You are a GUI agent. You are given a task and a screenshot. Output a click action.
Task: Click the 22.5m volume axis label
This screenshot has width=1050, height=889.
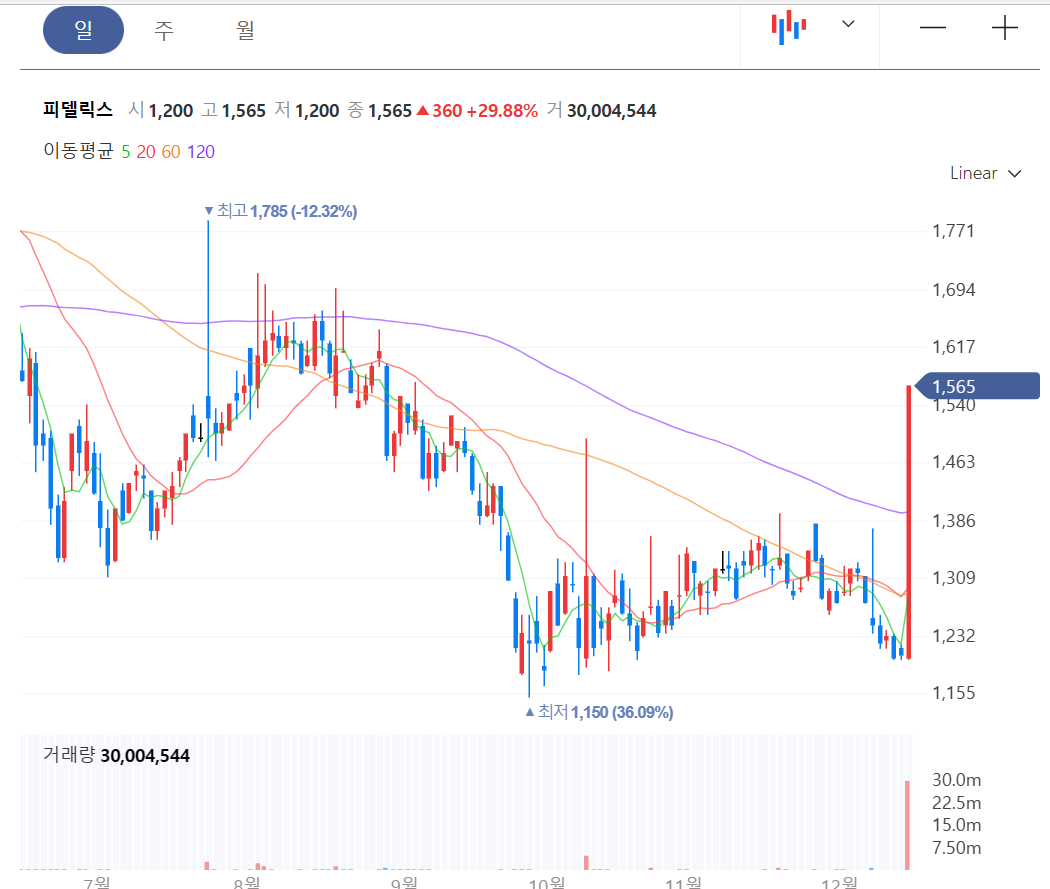point(956,803)
